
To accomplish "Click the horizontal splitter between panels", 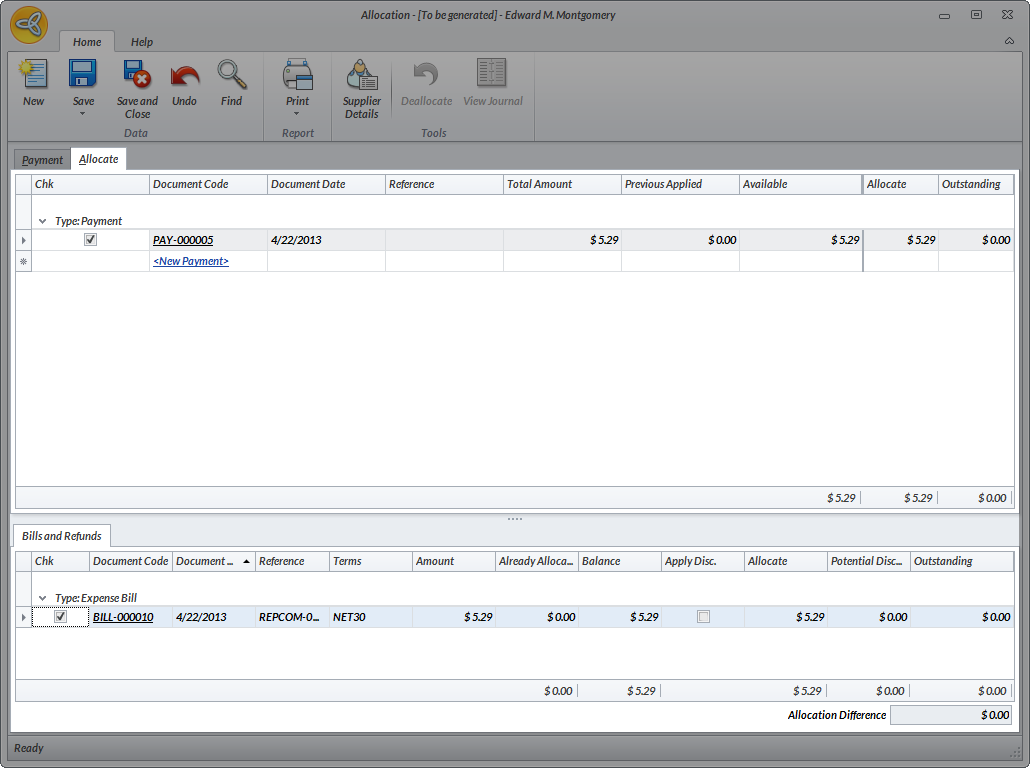I will [x=515, y=519].
